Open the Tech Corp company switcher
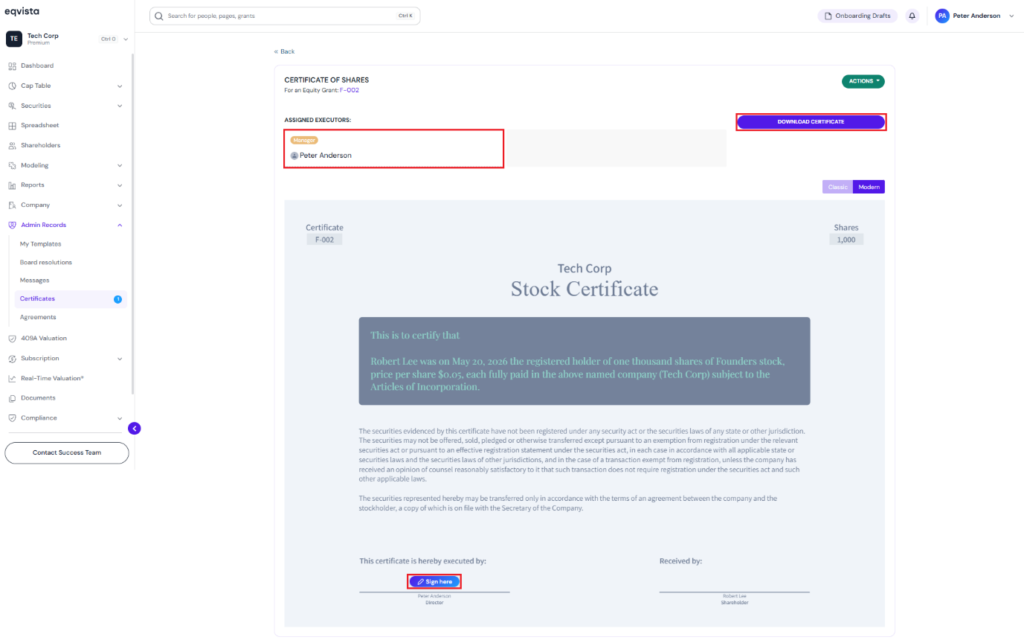This screenshot has width=1024, height=640. 67,39
